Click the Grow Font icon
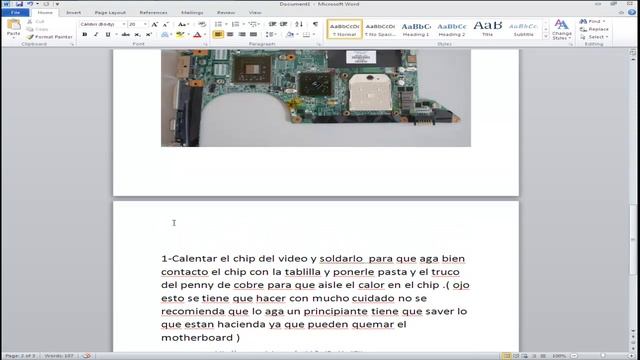This screenshot has height=360, width=640. pos(155,24)
